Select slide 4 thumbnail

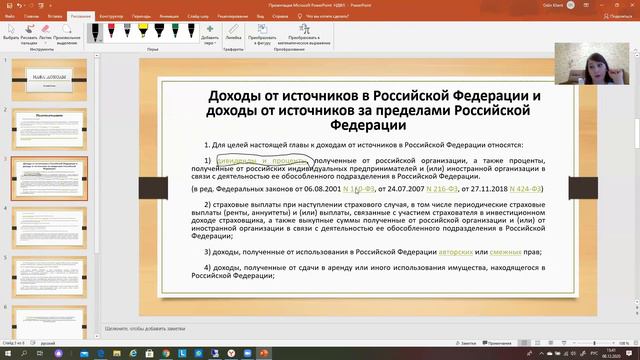click(49, 228)
